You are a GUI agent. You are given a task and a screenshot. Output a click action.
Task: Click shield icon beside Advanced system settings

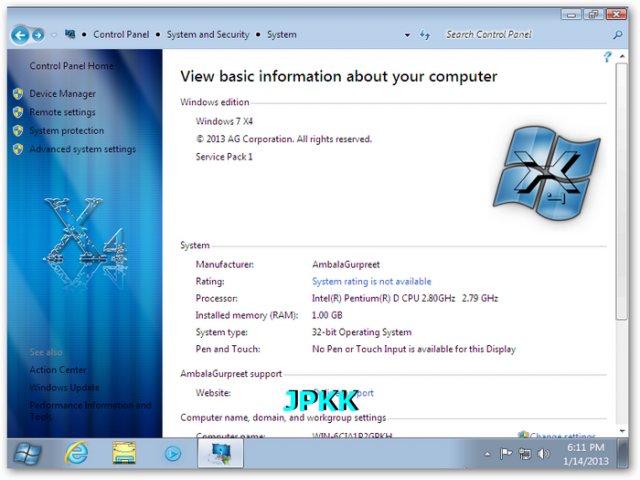[18, 149]
